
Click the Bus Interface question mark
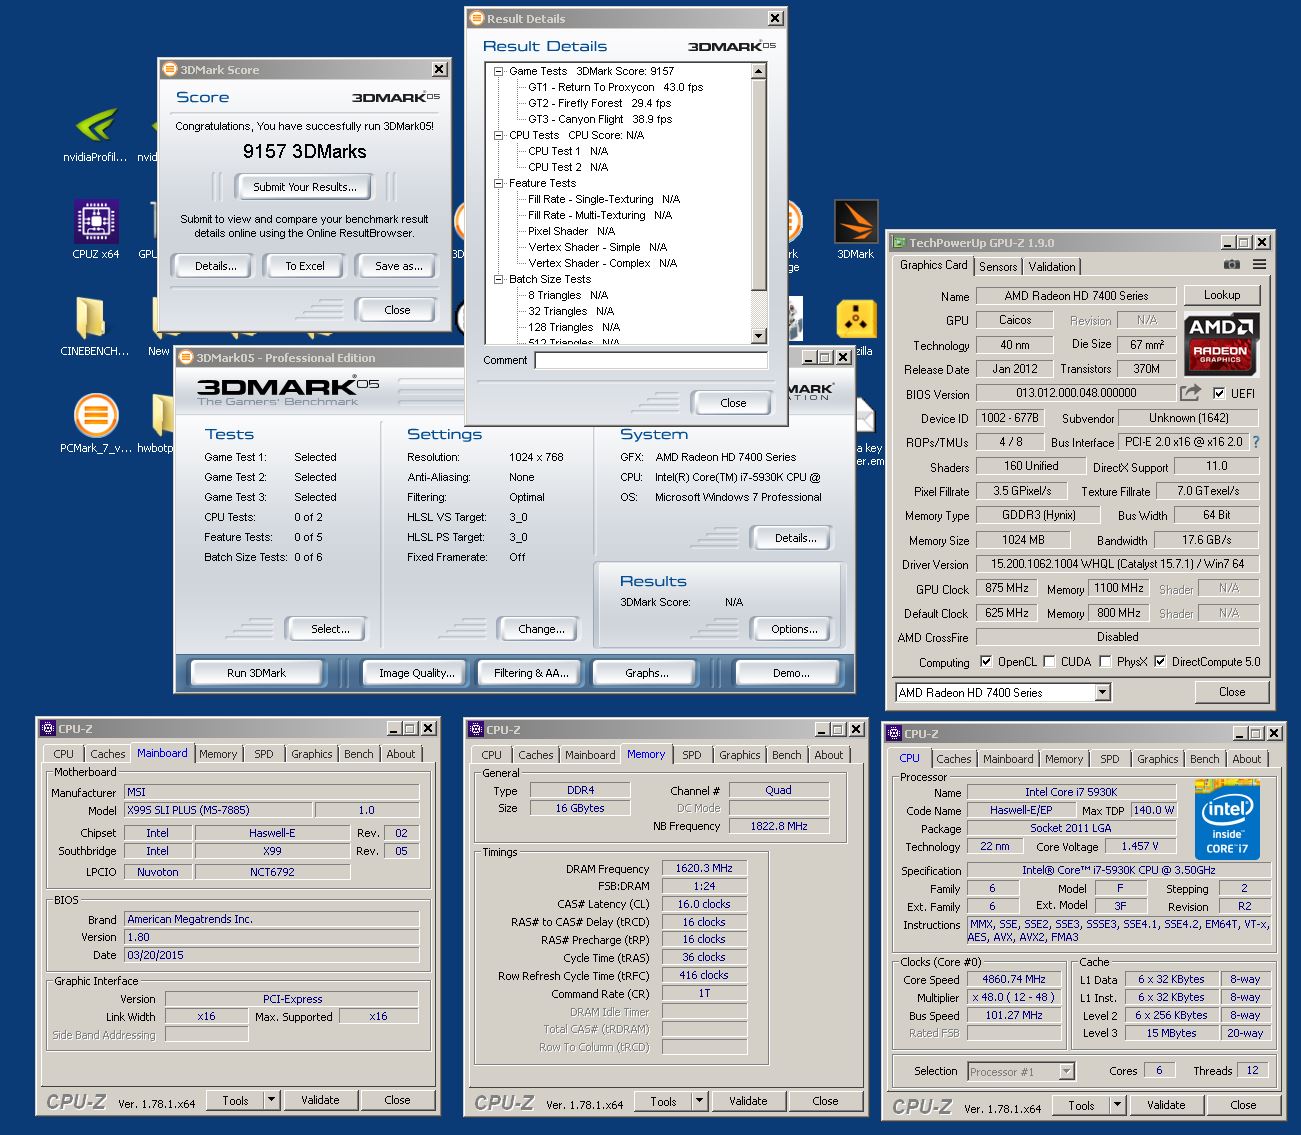tap(1256, 442)
